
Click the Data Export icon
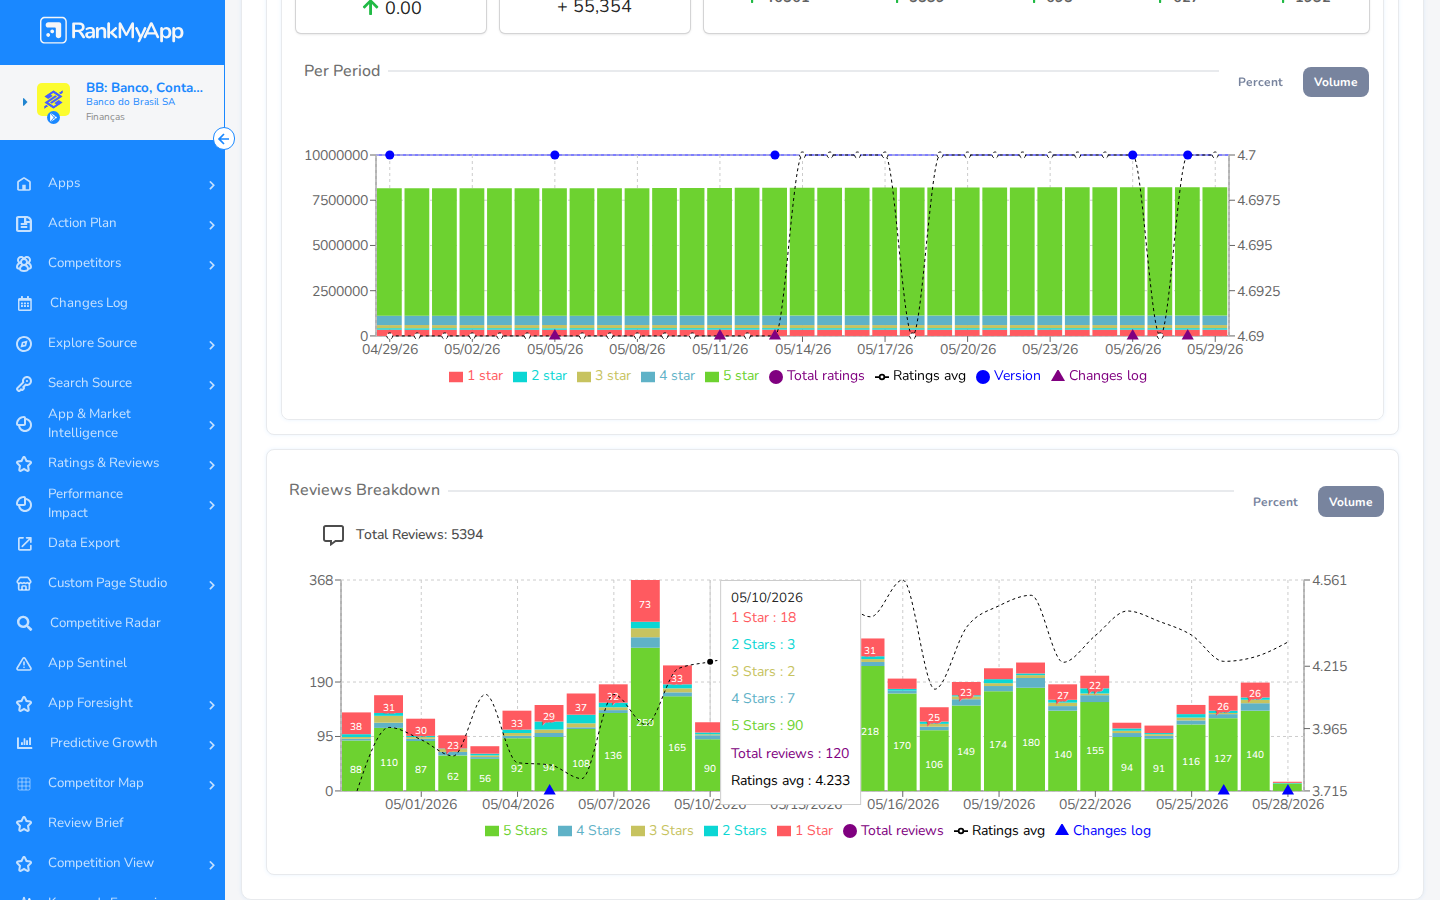pyautogui.click(x=24, y=544)
